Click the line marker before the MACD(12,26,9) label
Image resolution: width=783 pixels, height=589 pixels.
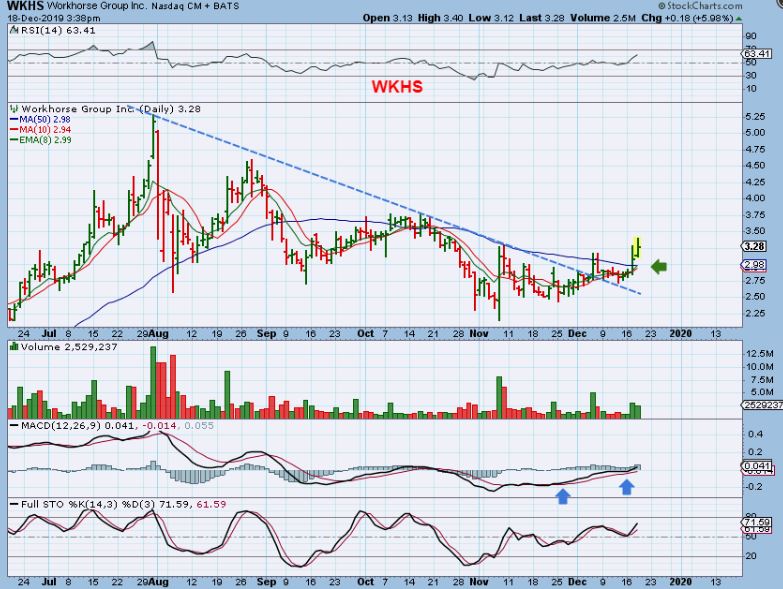pyautogui.click(x=14, y=426)
